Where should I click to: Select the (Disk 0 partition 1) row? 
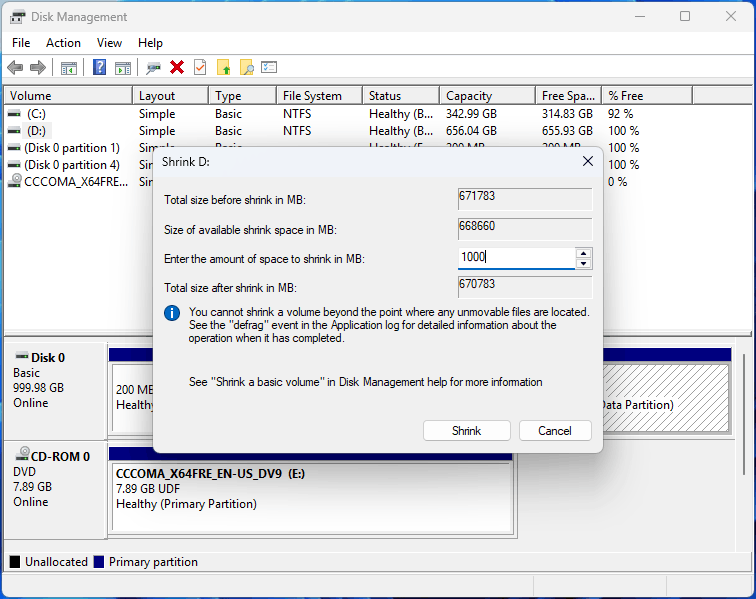(72, 148)
